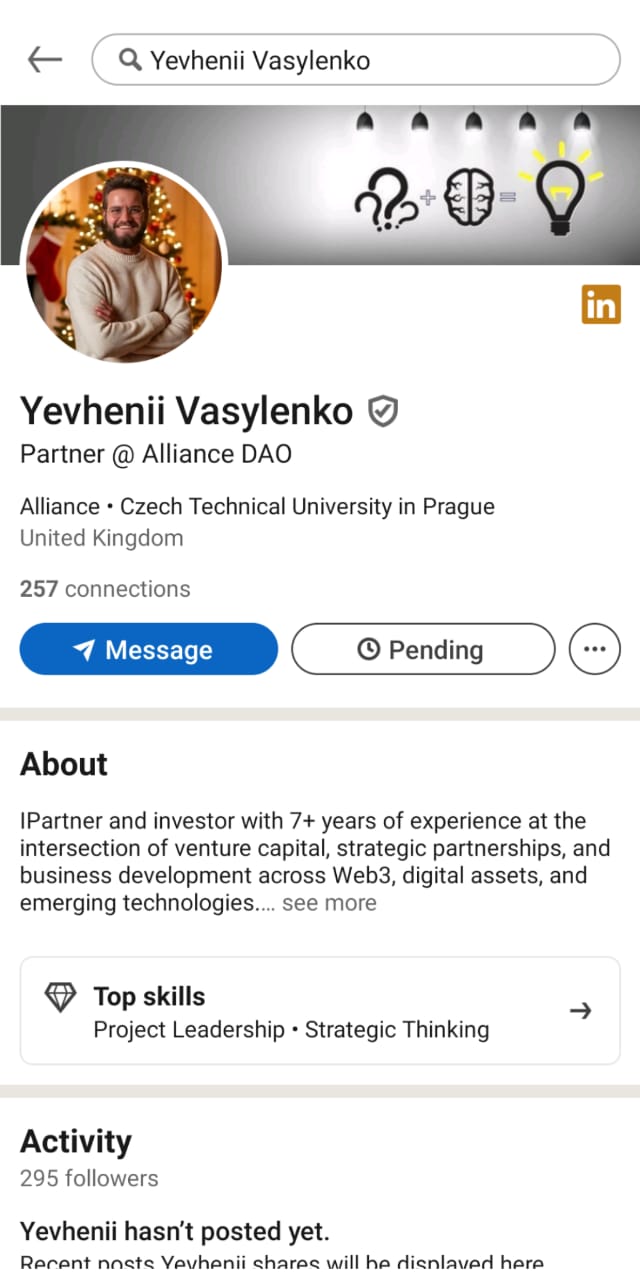Tap the search field with Yevhenii Vasylenko

pos(370,60)
